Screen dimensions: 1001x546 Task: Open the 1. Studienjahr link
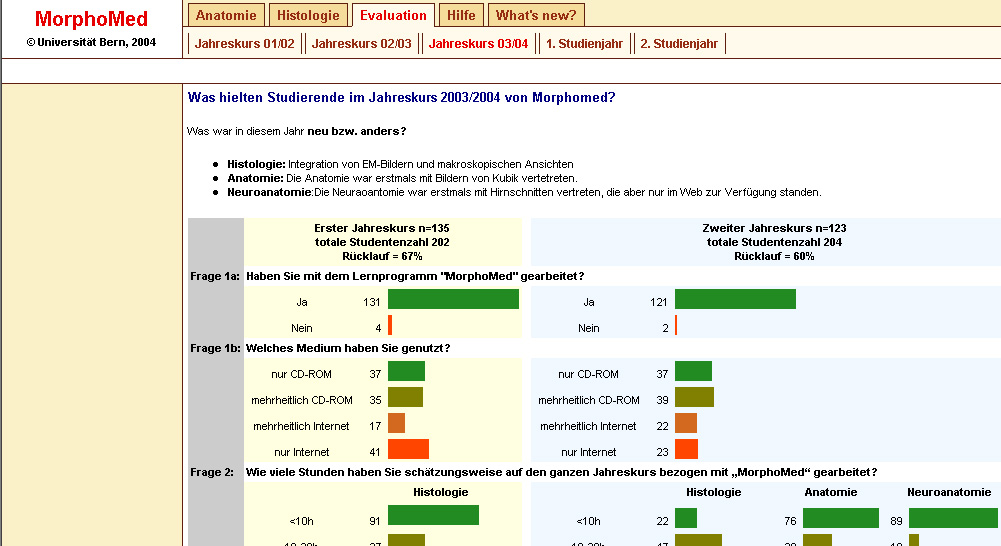pyautogui.click(x=584, y=44)
